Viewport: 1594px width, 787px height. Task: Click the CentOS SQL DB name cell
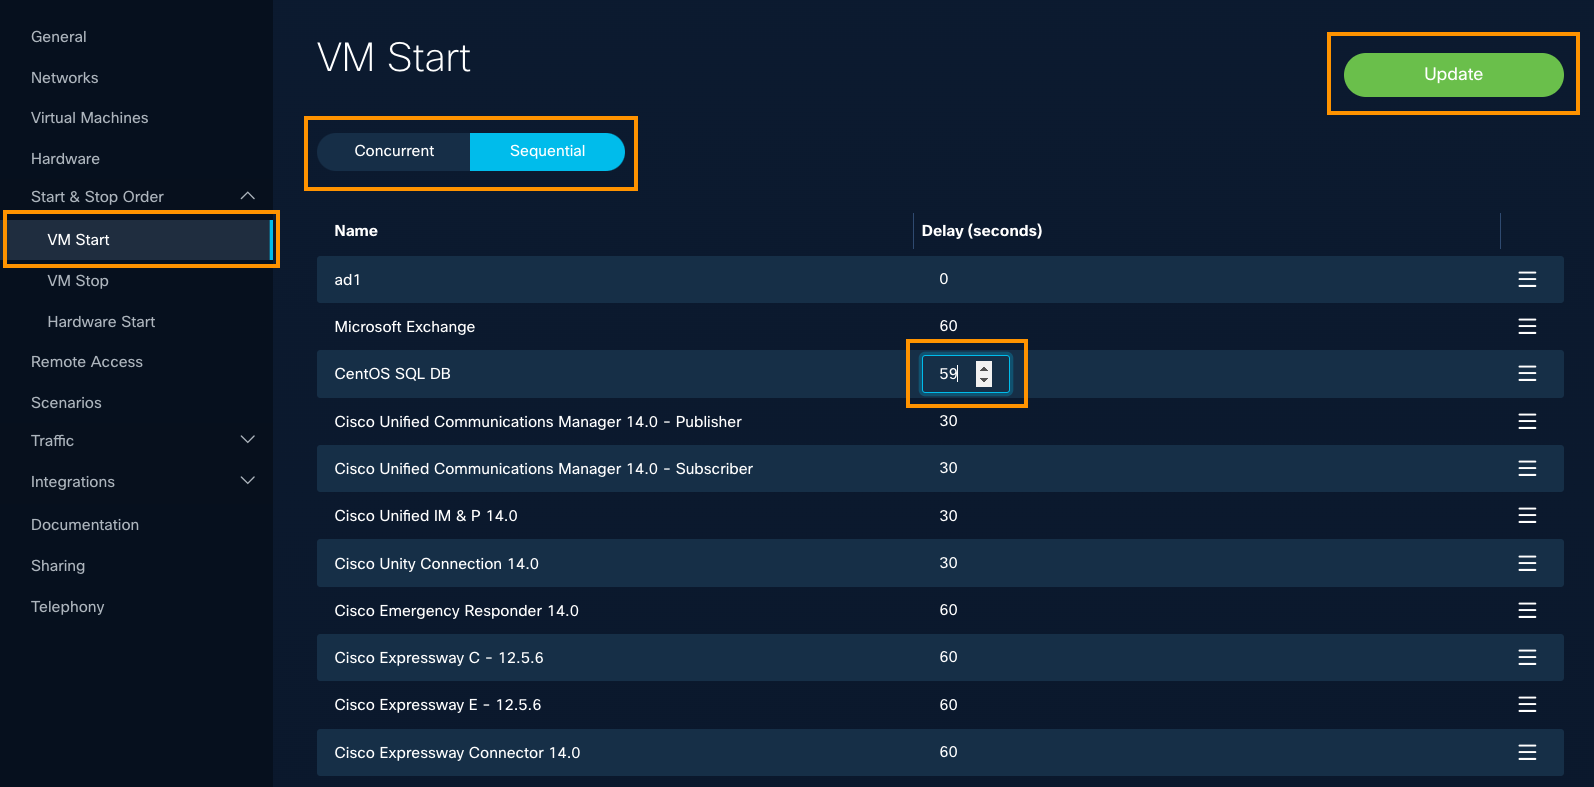[393, 374]
